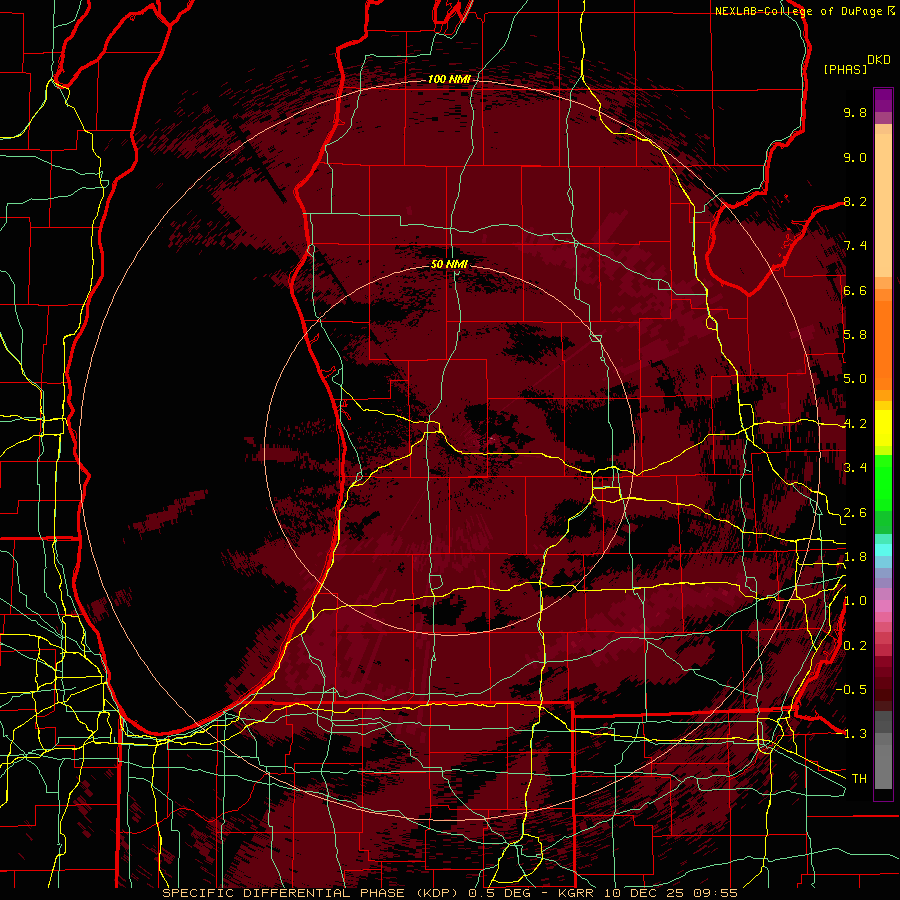Select the cyan segment of the color bar
Screen dimensions: 900x900
[883, 549]
